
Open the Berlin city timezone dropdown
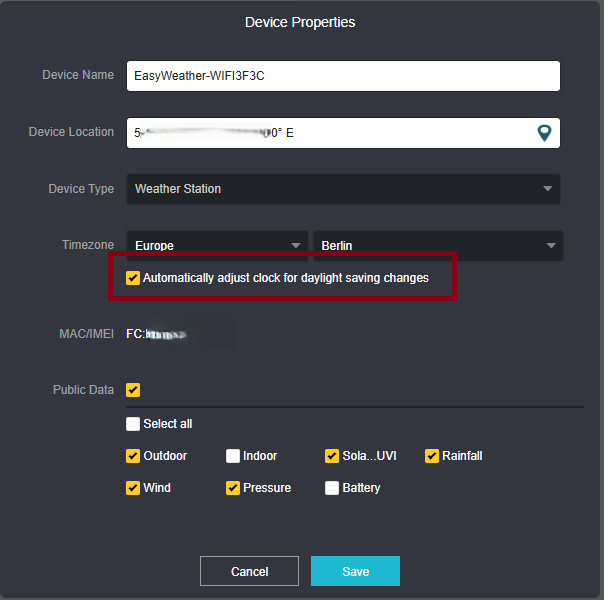[x=438, y=246]
